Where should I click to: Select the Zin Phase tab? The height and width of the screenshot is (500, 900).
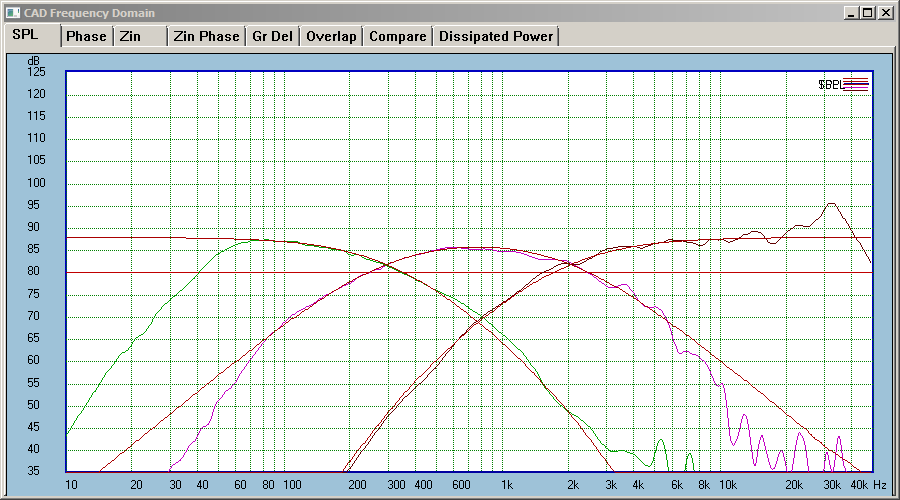pyautogui.click(x=207, y=36)
